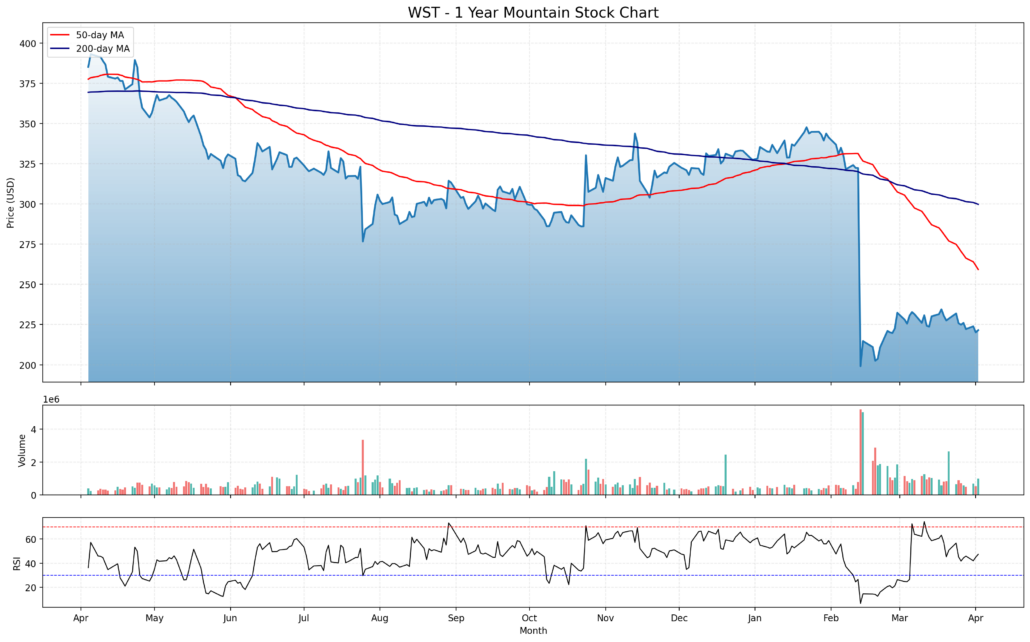Select the "Jul" tick label on the x-axis
1030x642 pixels.
point(303,618)
